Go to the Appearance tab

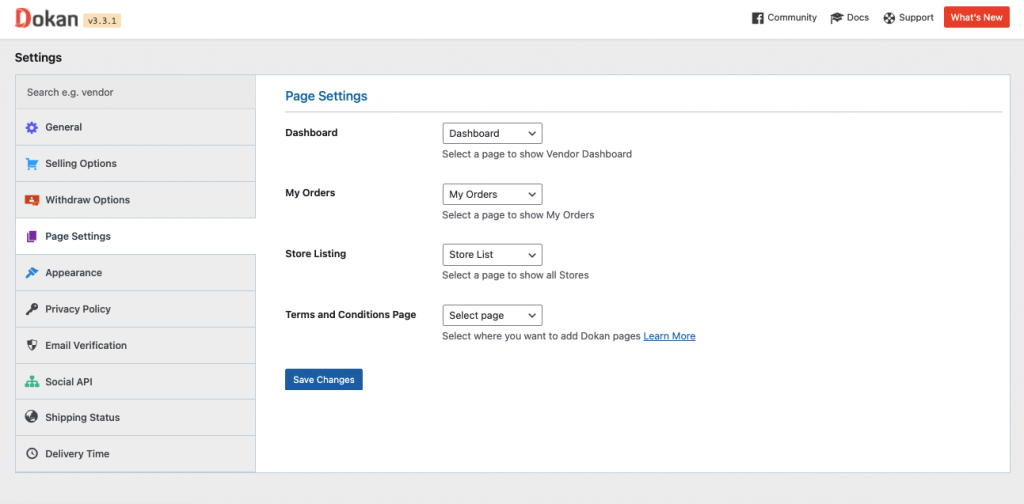point(136,273)
